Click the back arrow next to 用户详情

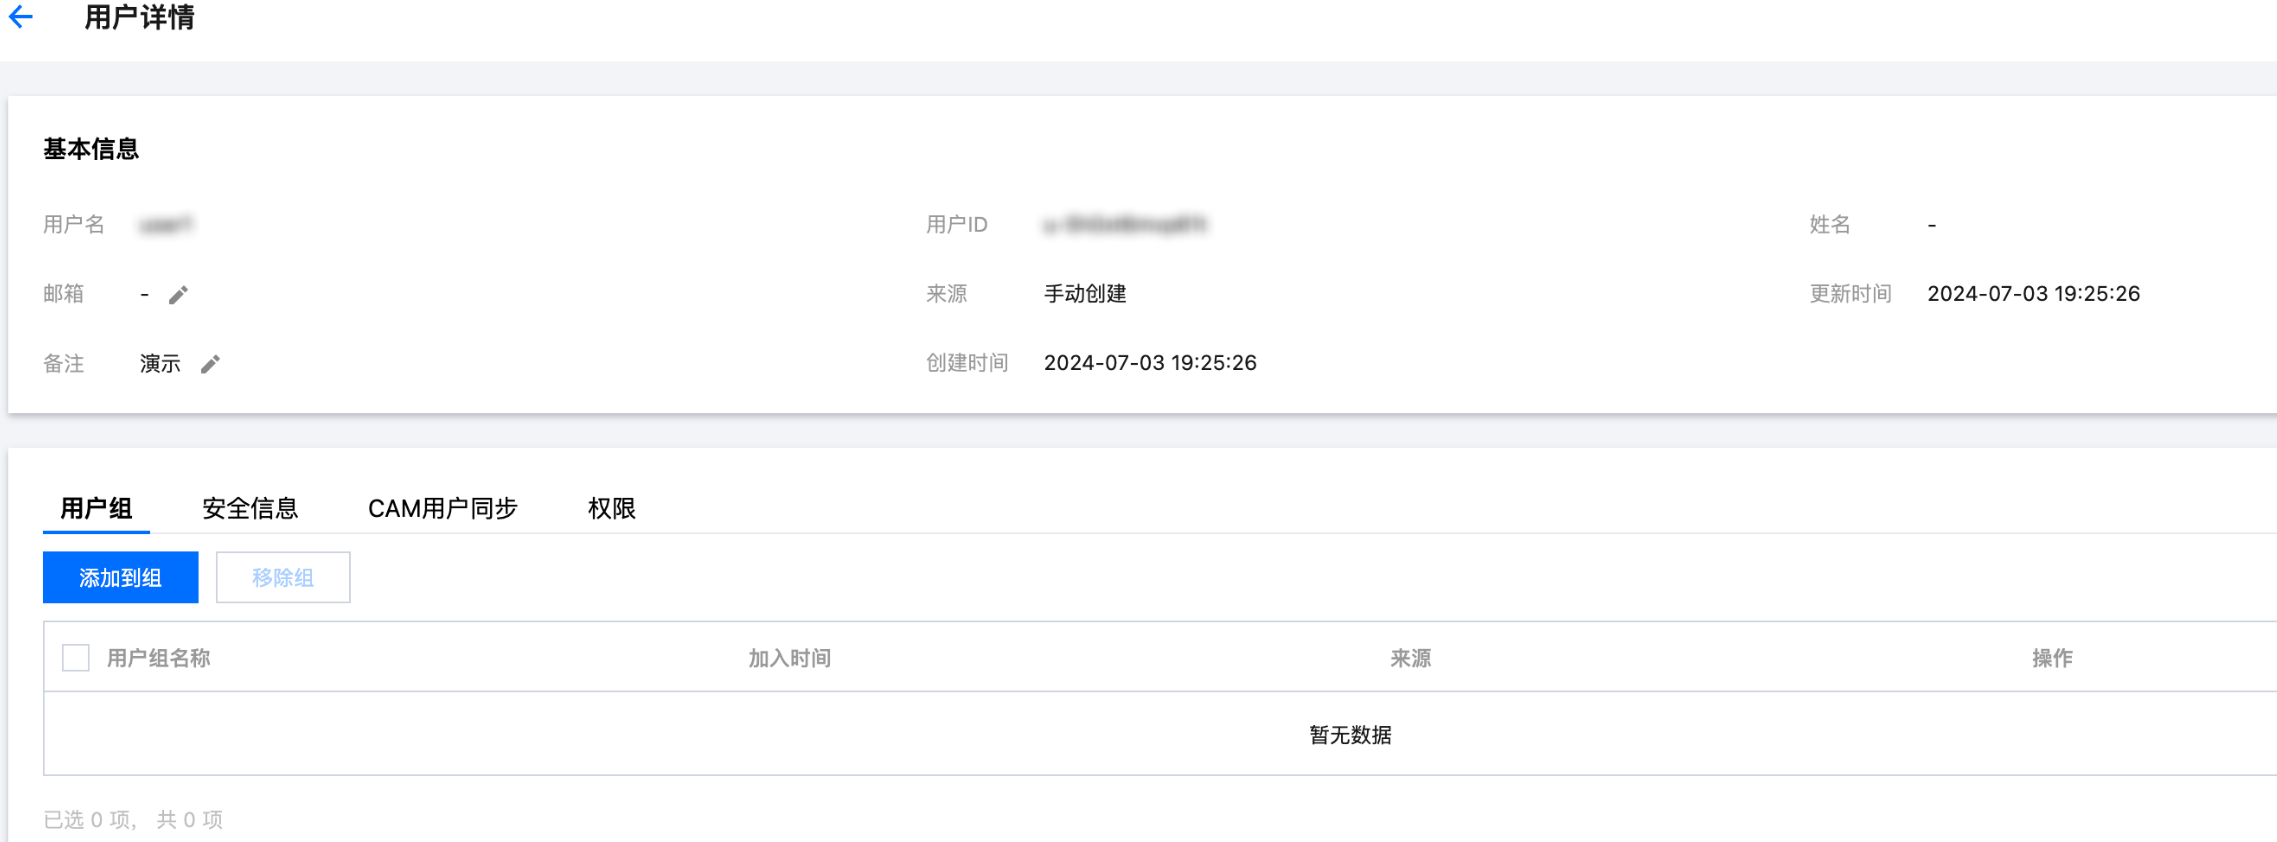(x=21, y=17)
